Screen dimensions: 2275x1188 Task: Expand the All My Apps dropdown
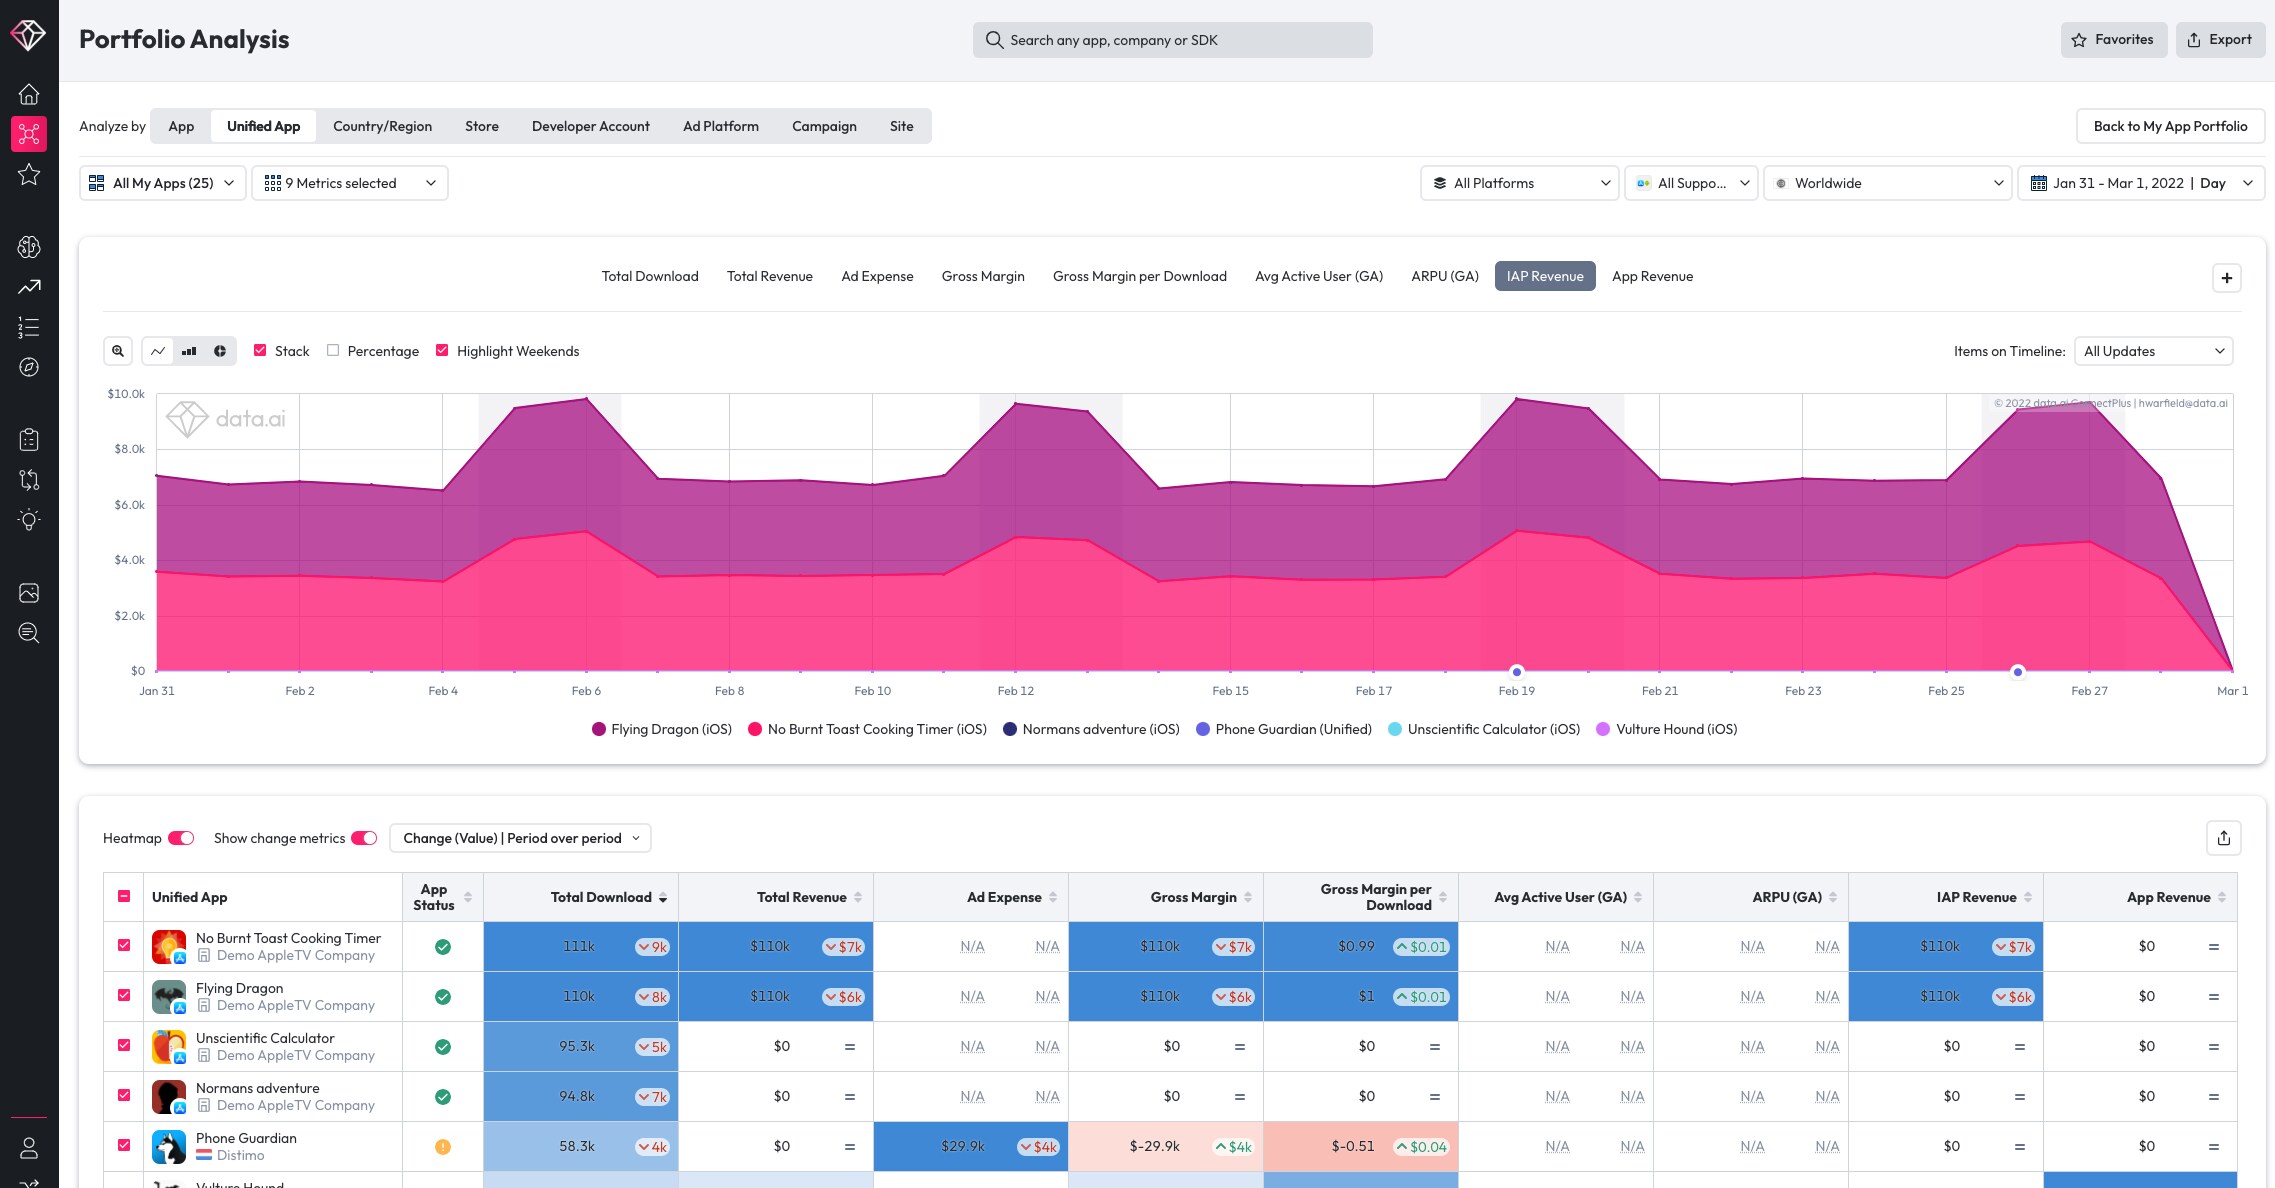click(x=162, y=183)
